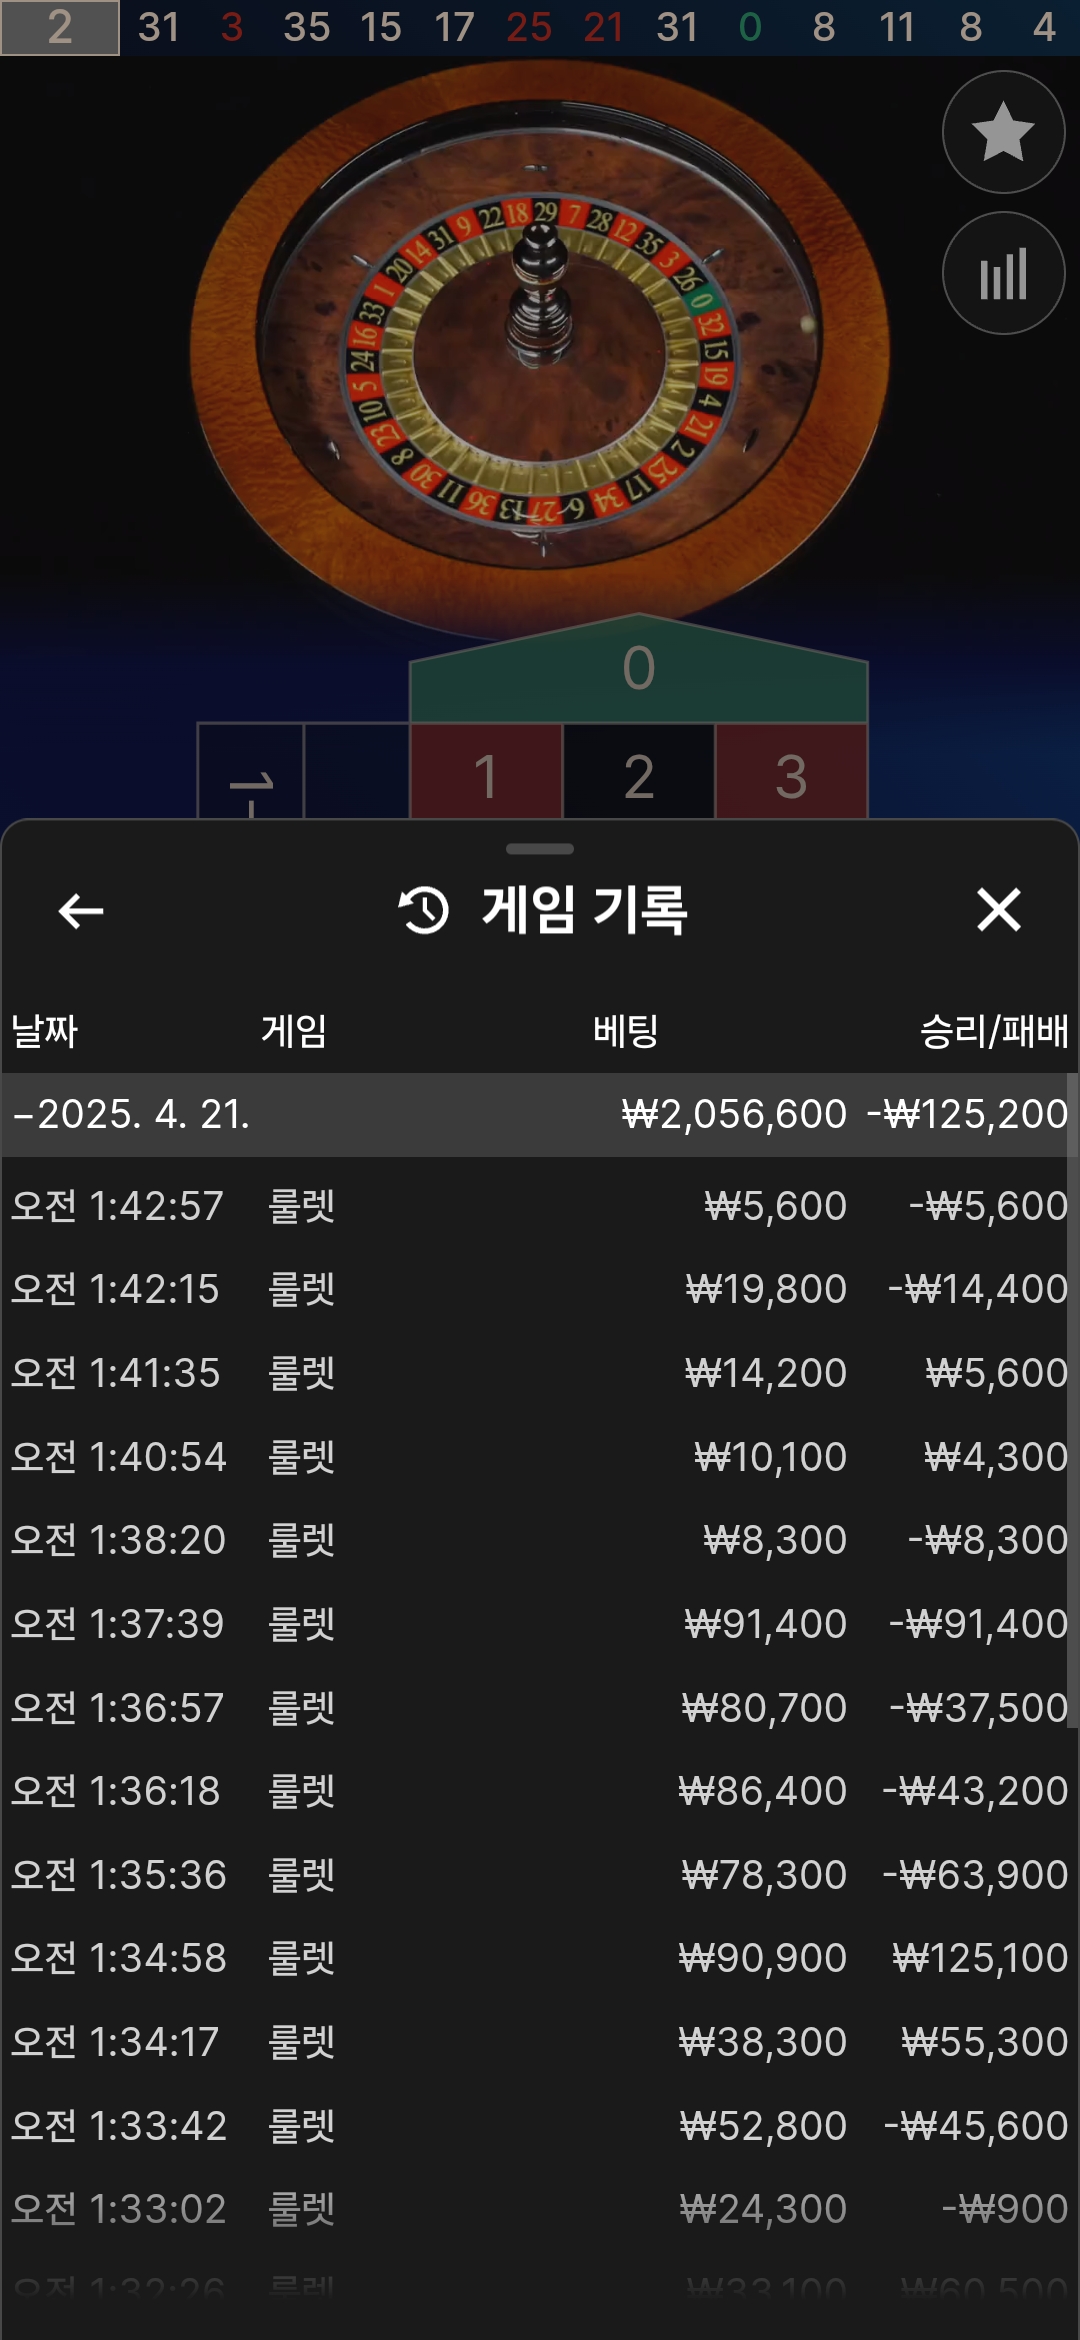Go back using the left arrow
Viewport: 1080px width, 2340px height.
(81, 911)
